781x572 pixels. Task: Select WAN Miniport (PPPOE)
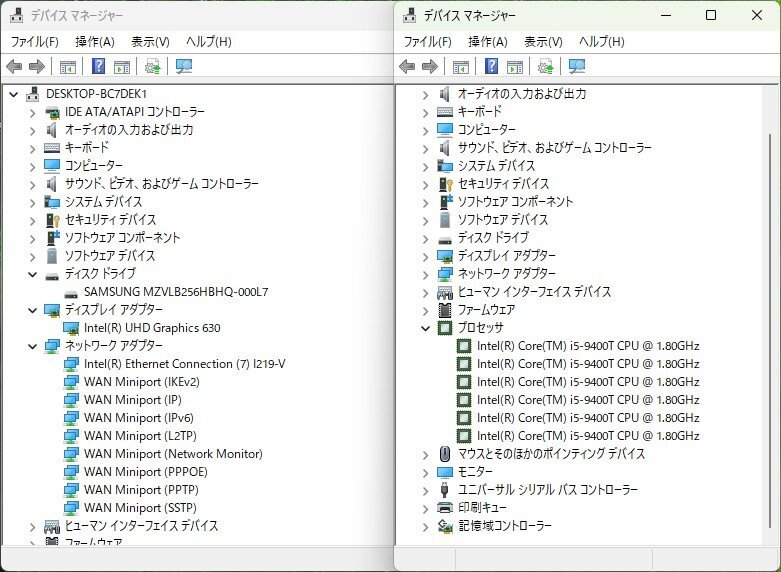(146, 472)
